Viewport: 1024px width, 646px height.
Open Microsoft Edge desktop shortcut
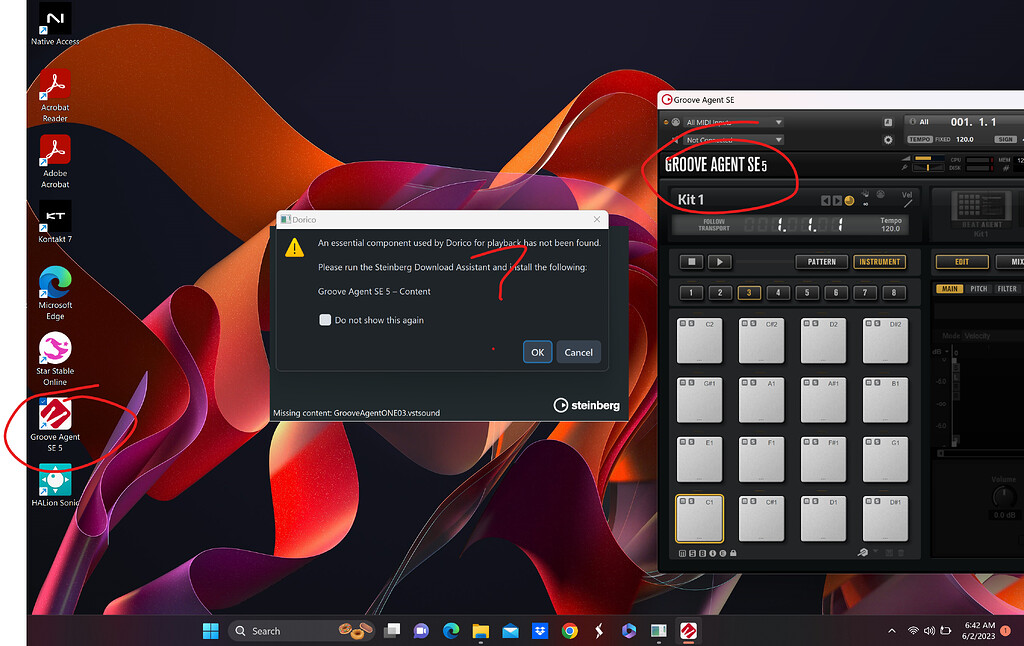click(55, 293)
